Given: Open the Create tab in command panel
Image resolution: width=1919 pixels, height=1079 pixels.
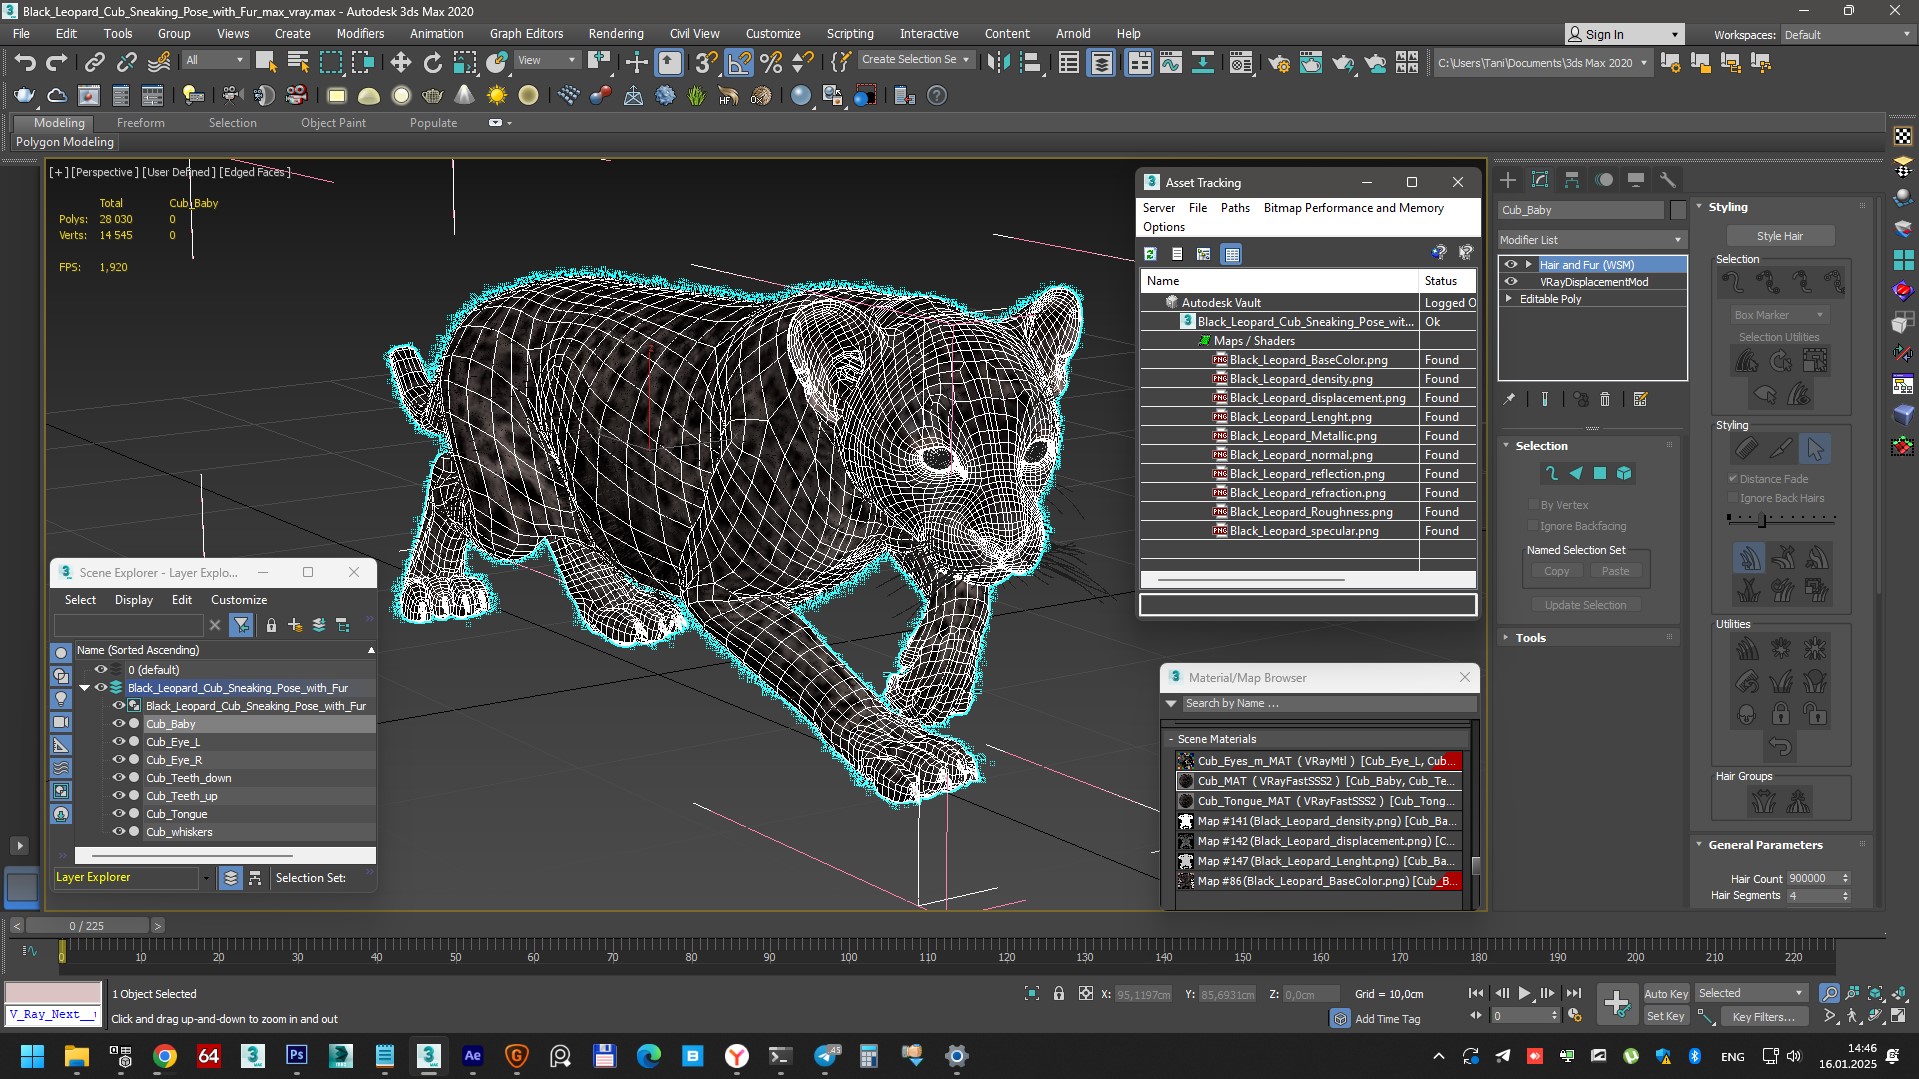Looking at the screenshot, I should point(1508,180).
